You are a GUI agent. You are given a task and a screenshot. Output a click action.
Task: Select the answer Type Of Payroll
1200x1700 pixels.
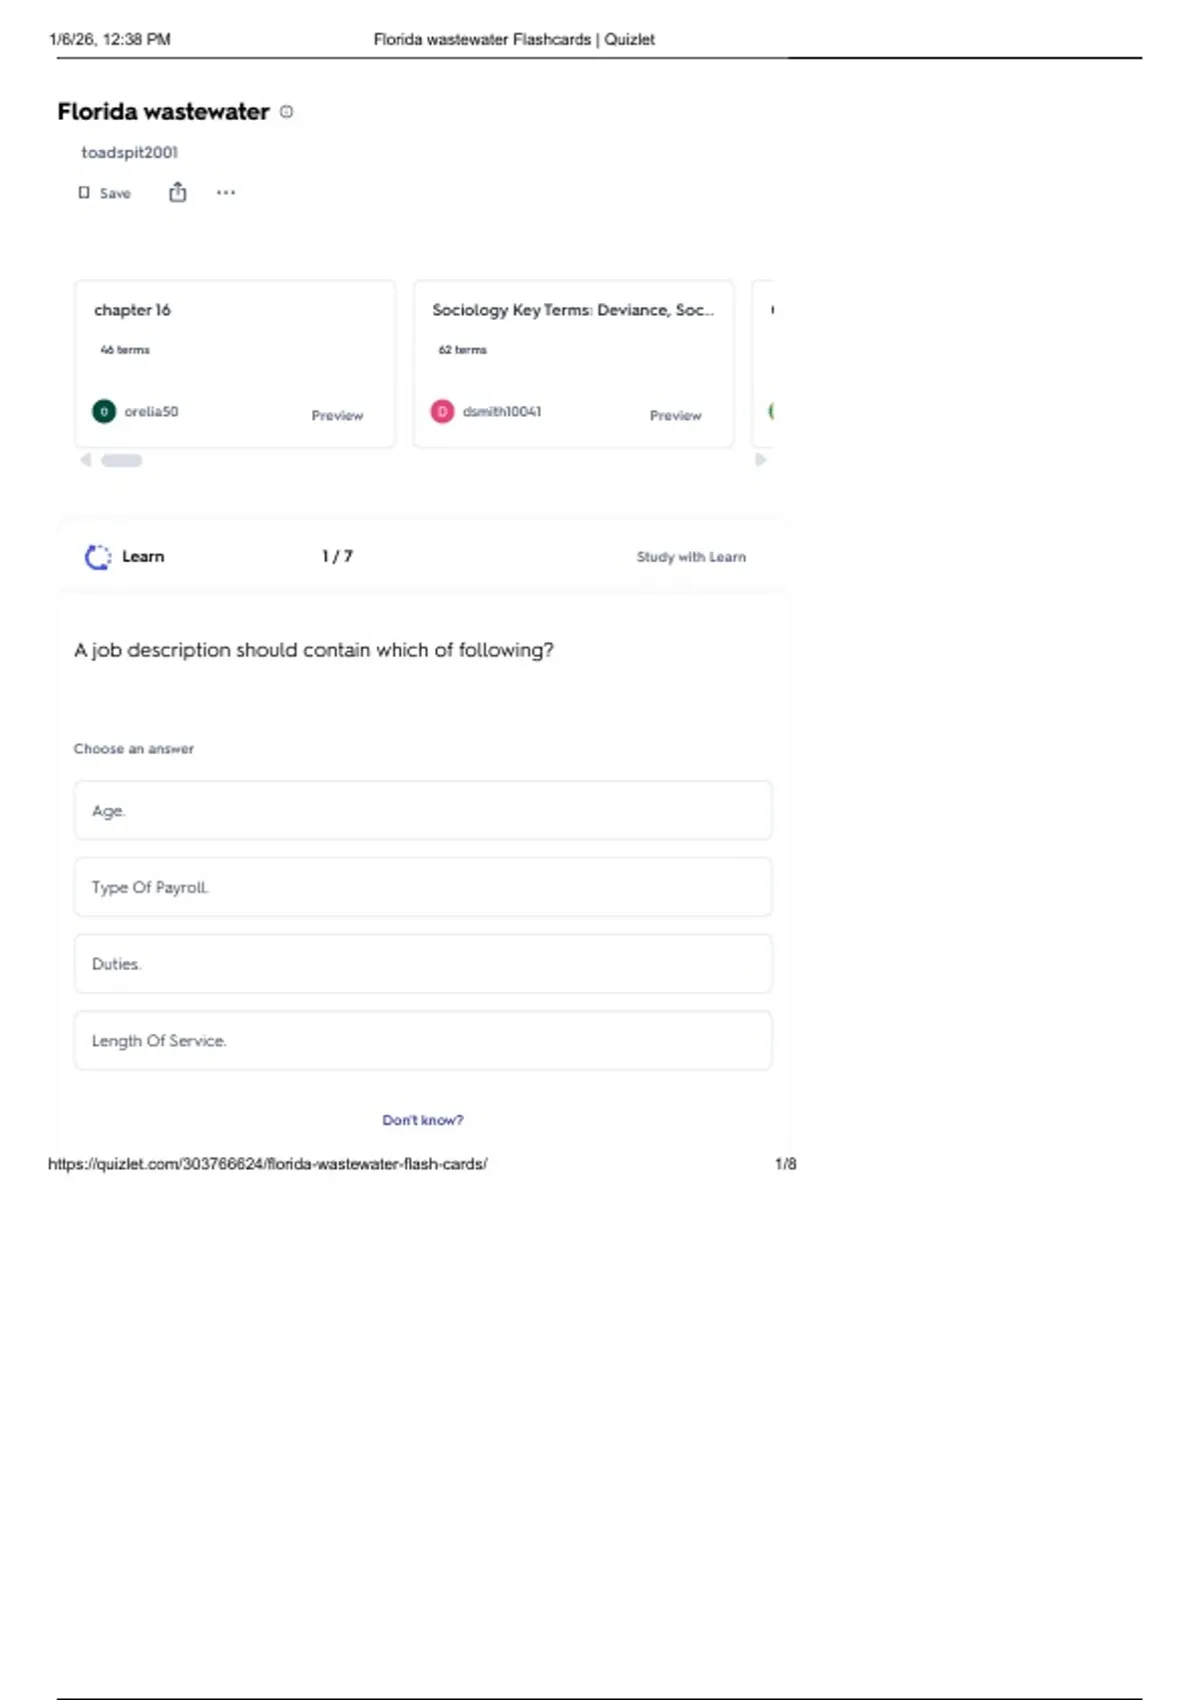(422, 887)
